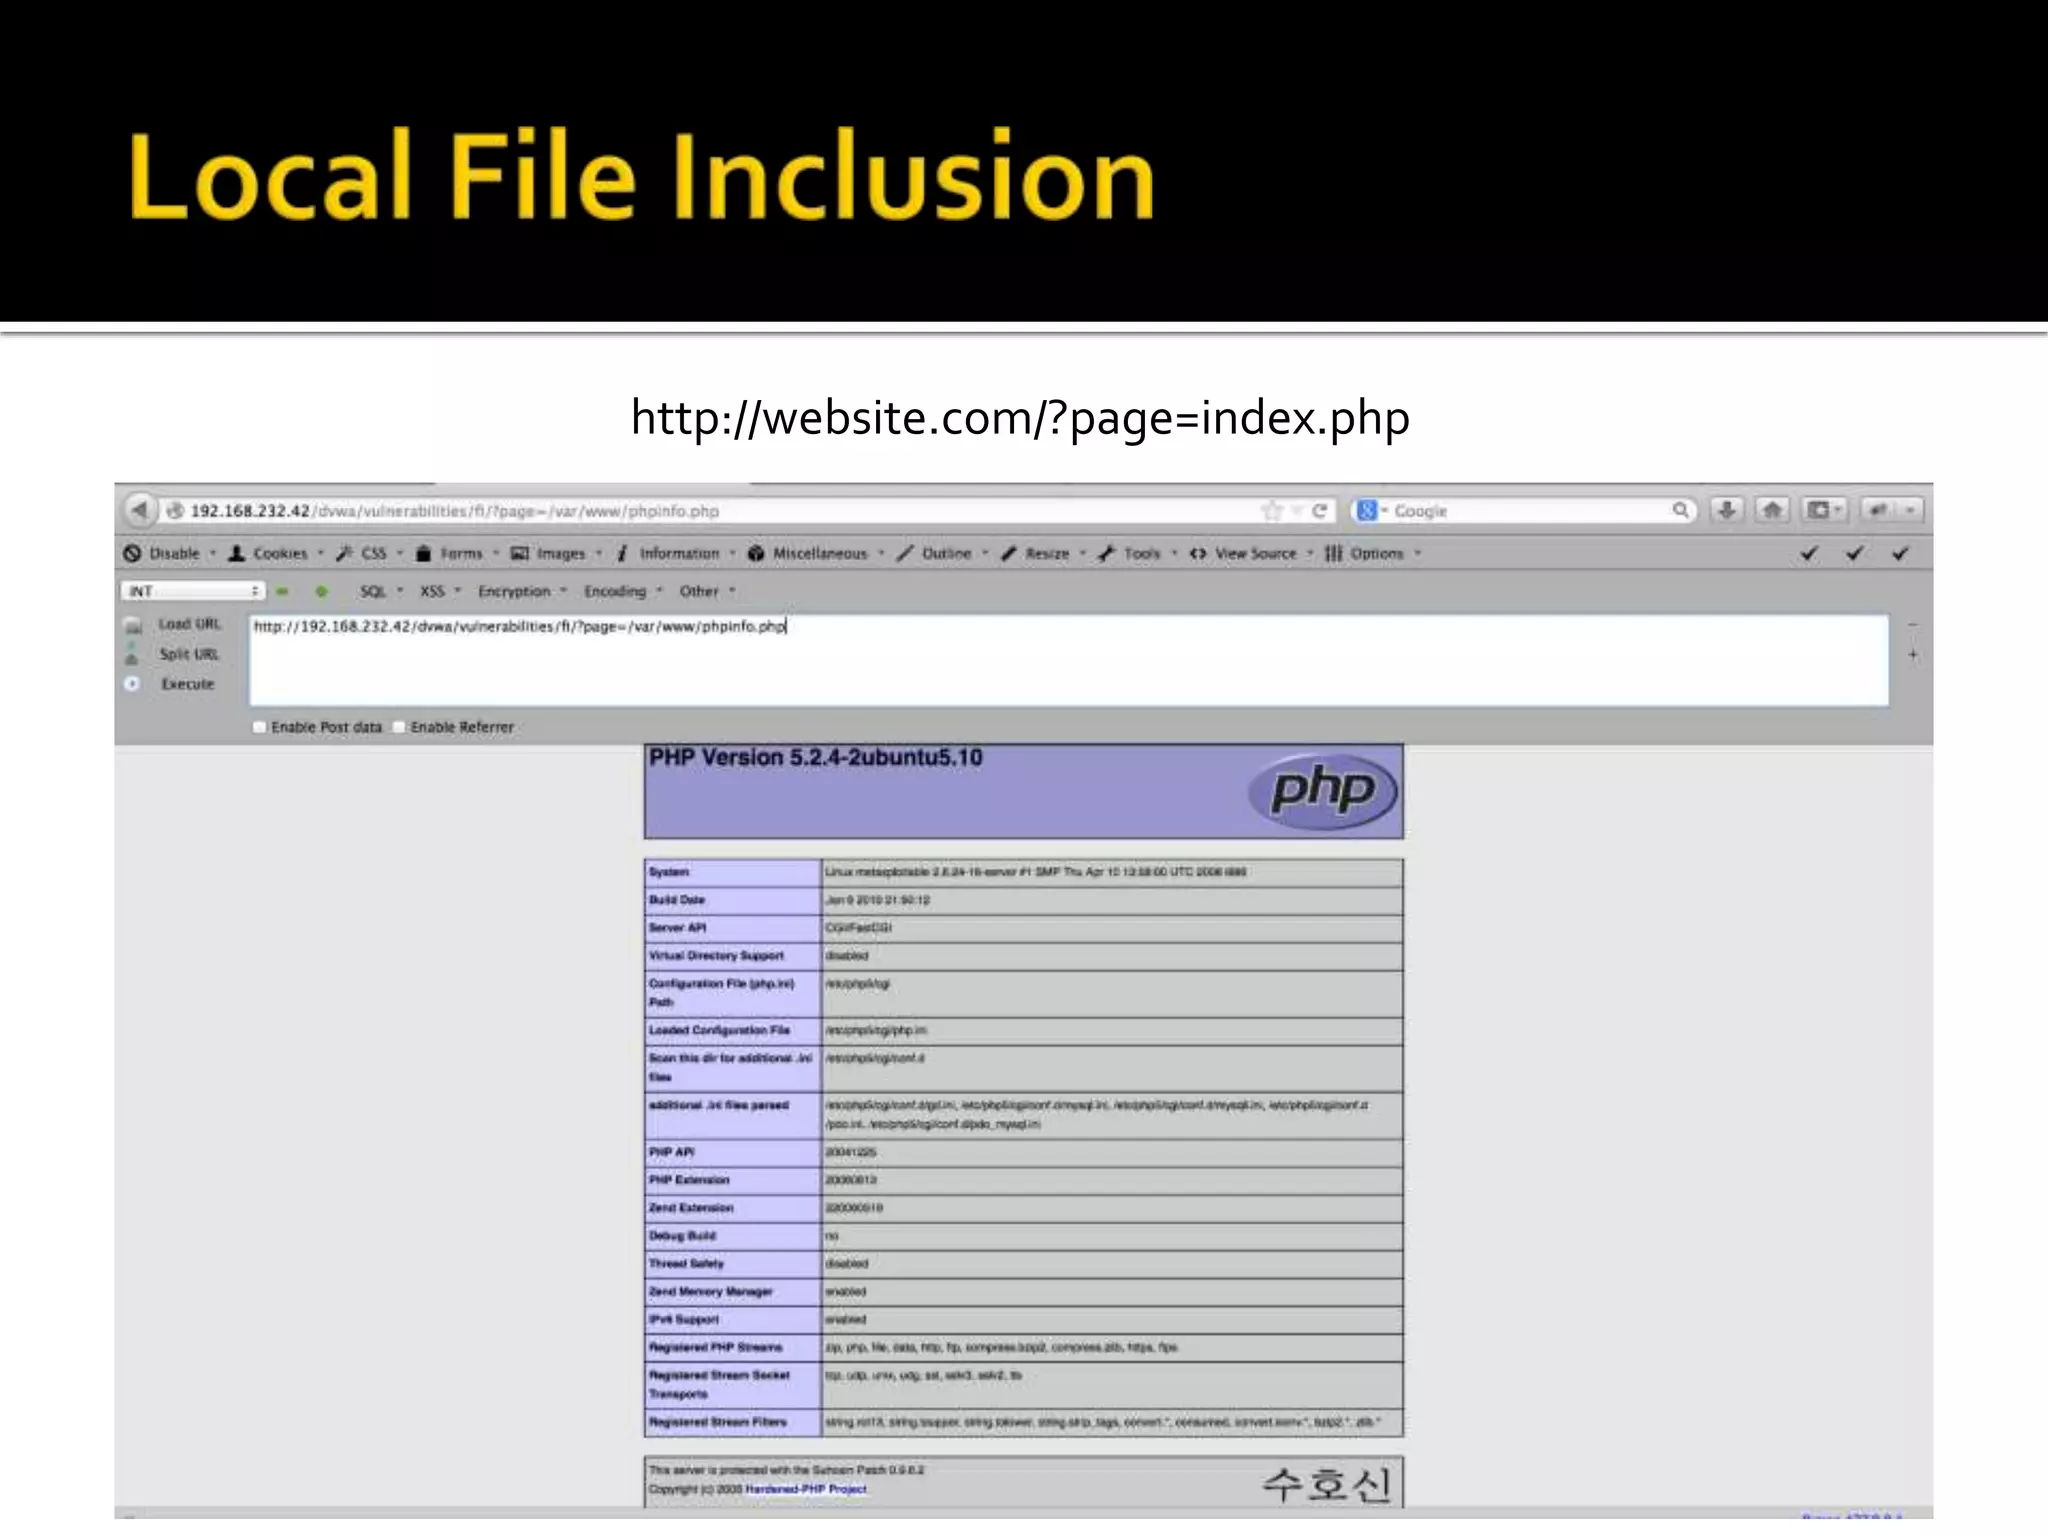Image resolution: width=2048 pixels, height=1536 pixels.
Task: Tick the Enable Referrer checkbox
Action: [x=400, y=727]
